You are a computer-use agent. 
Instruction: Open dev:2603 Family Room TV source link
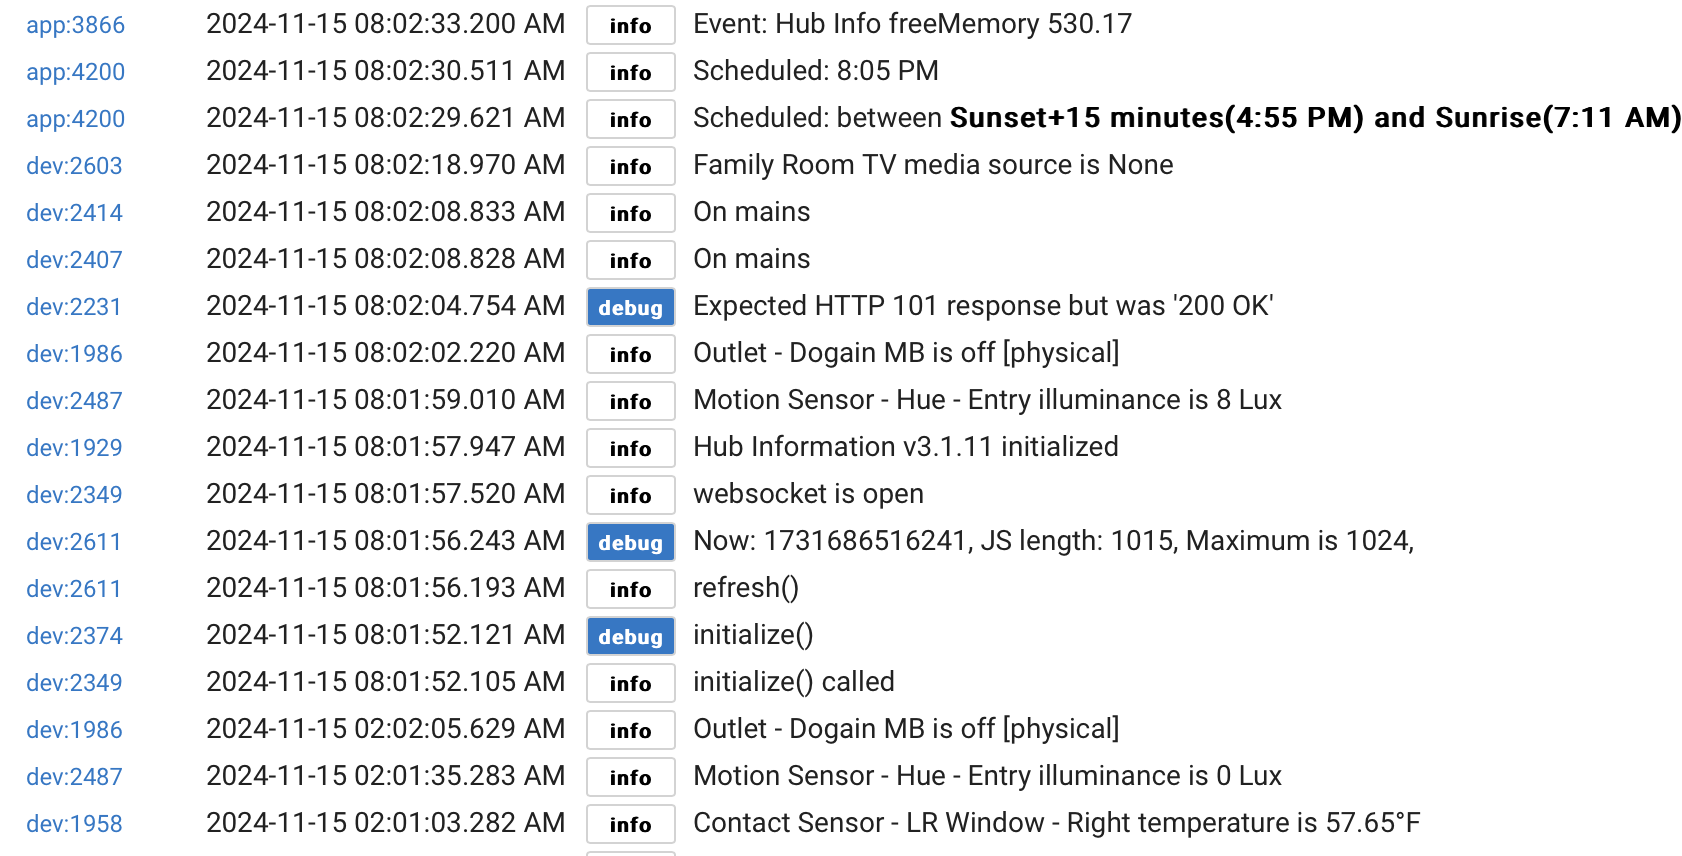click(74, 166)
